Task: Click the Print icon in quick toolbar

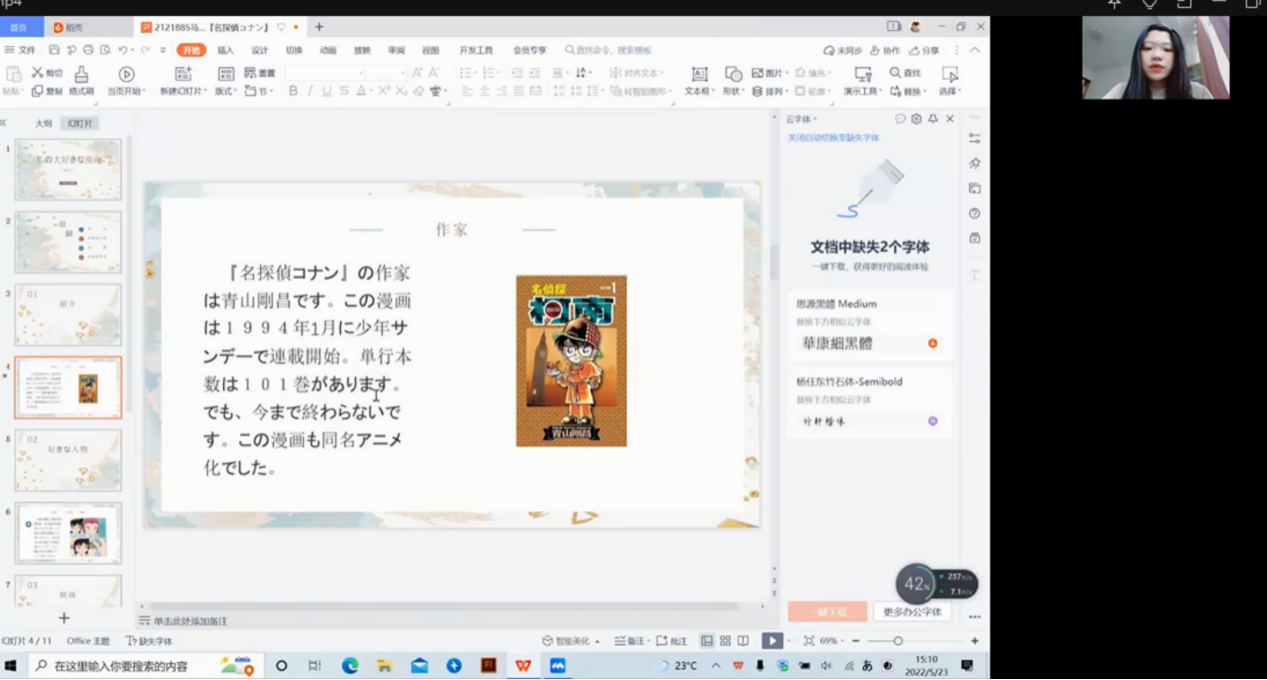Action: pos(88,50)
